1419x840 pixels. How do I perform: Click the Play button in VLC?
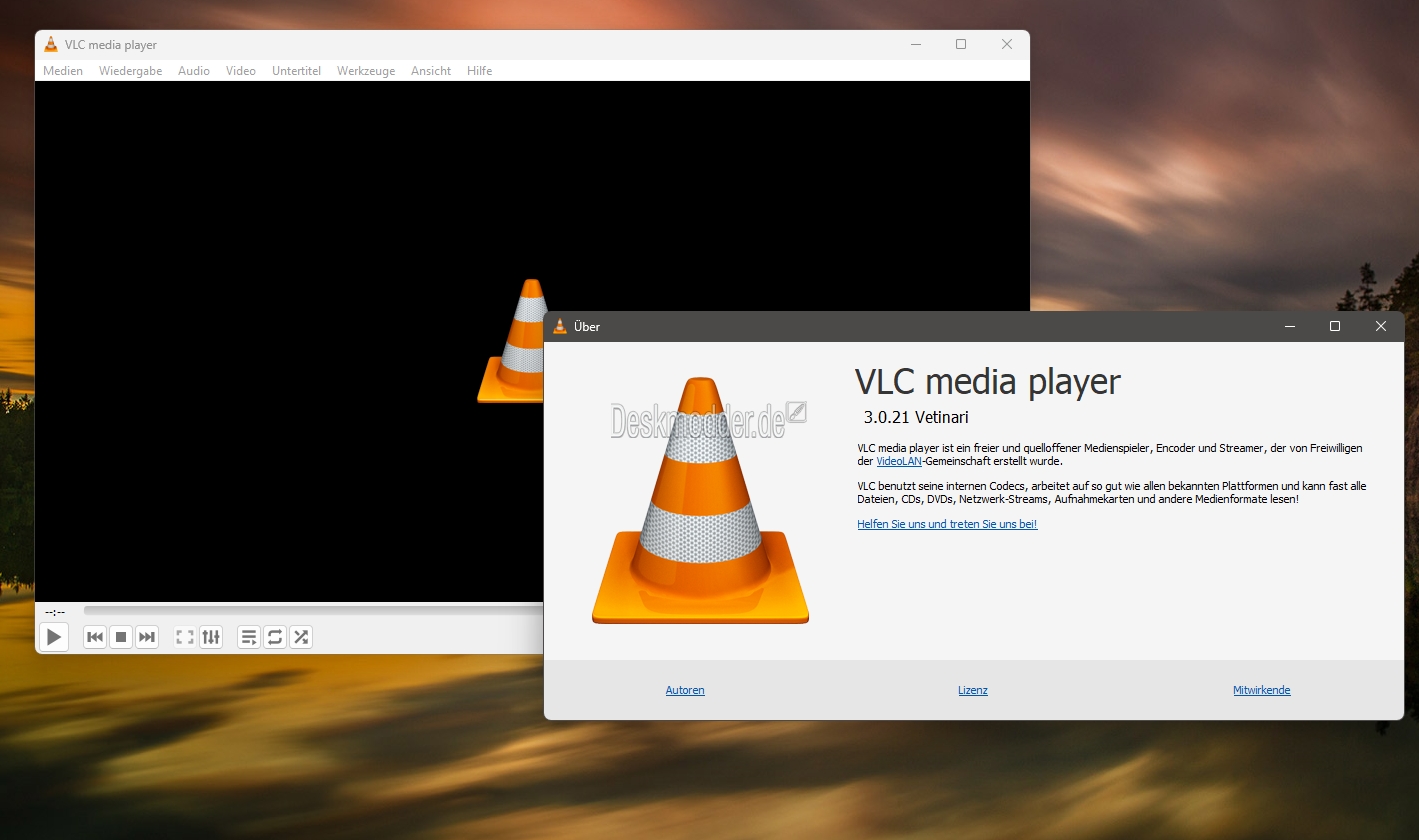pyautogui.click(x=54, y=637)
